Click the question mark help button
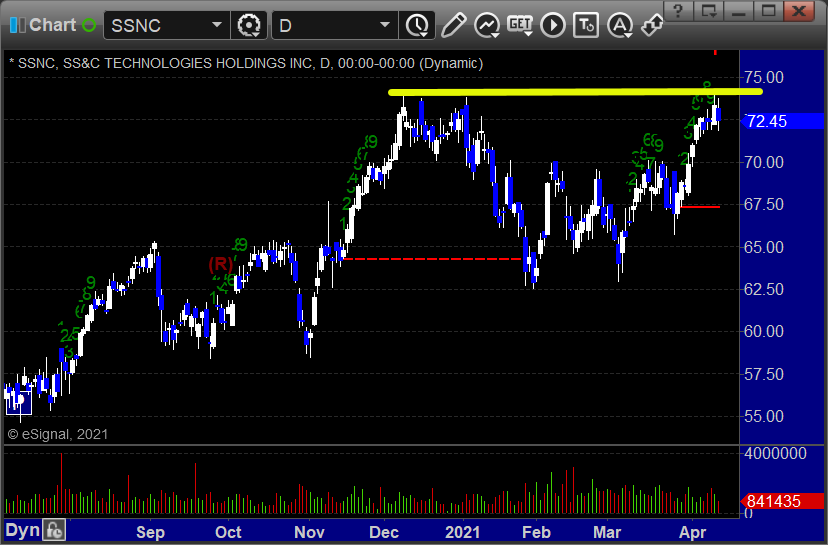The image size is (828, 545). (x=679, y=11)
